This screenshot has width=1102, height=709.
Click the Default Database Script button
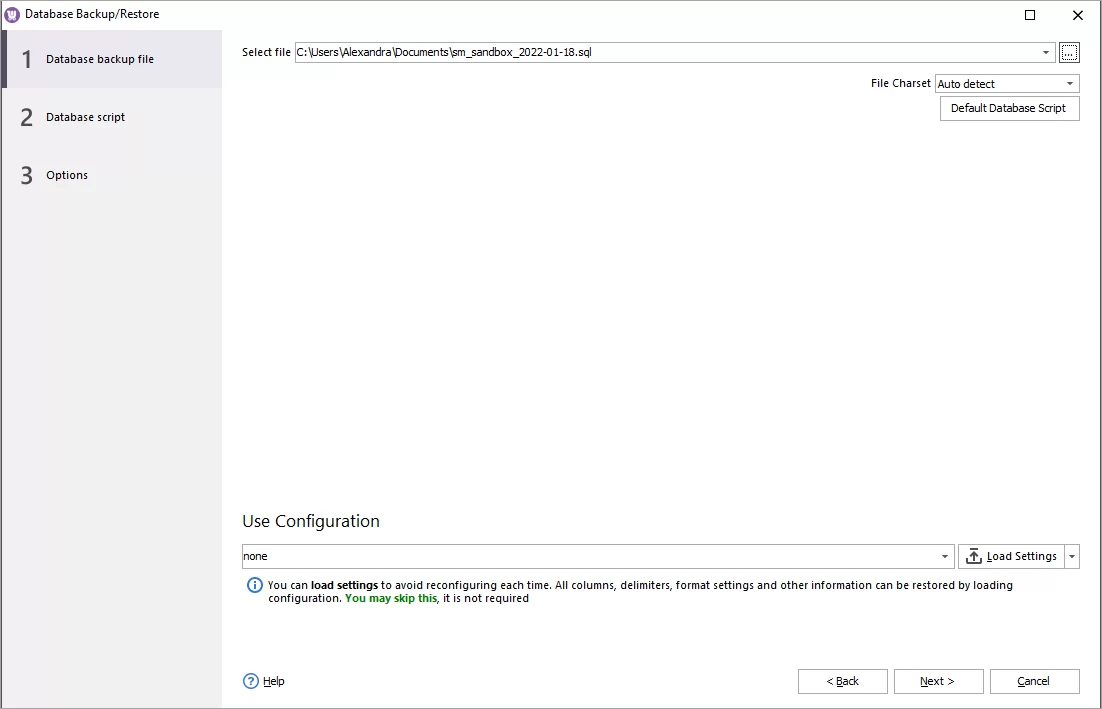pyautogui.click(x=1009, y=108)
